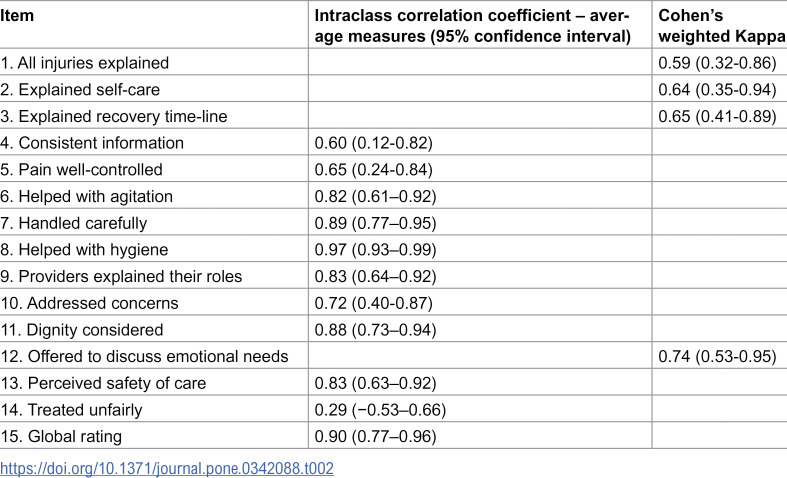Click the 13. Perceived safety of care label

[103, 383]
